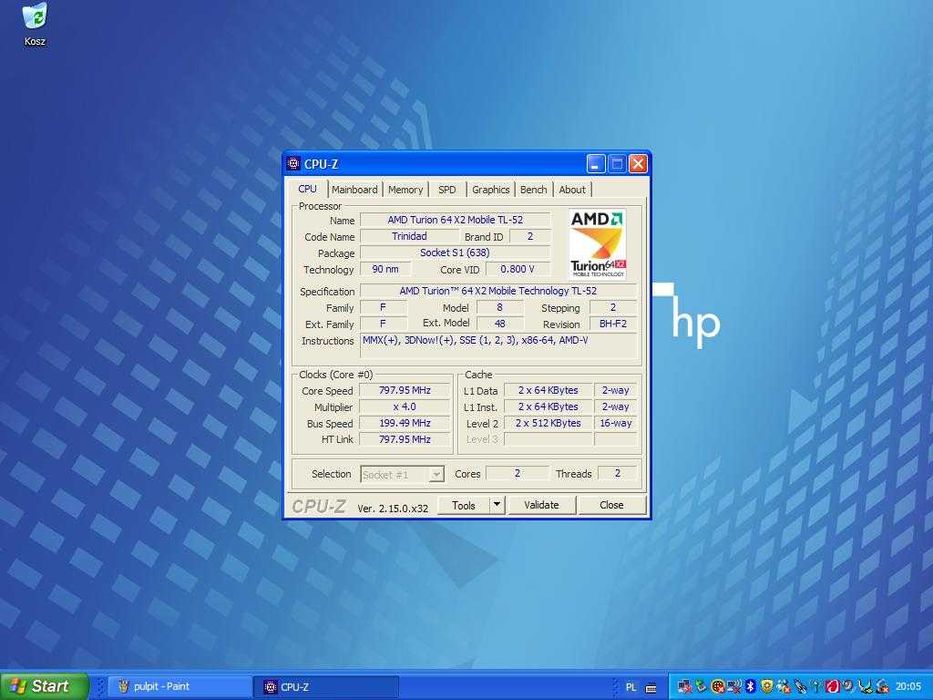Click the disconnected wireless network tray icon
Viewport: 933px width, 700px height.
734,686
